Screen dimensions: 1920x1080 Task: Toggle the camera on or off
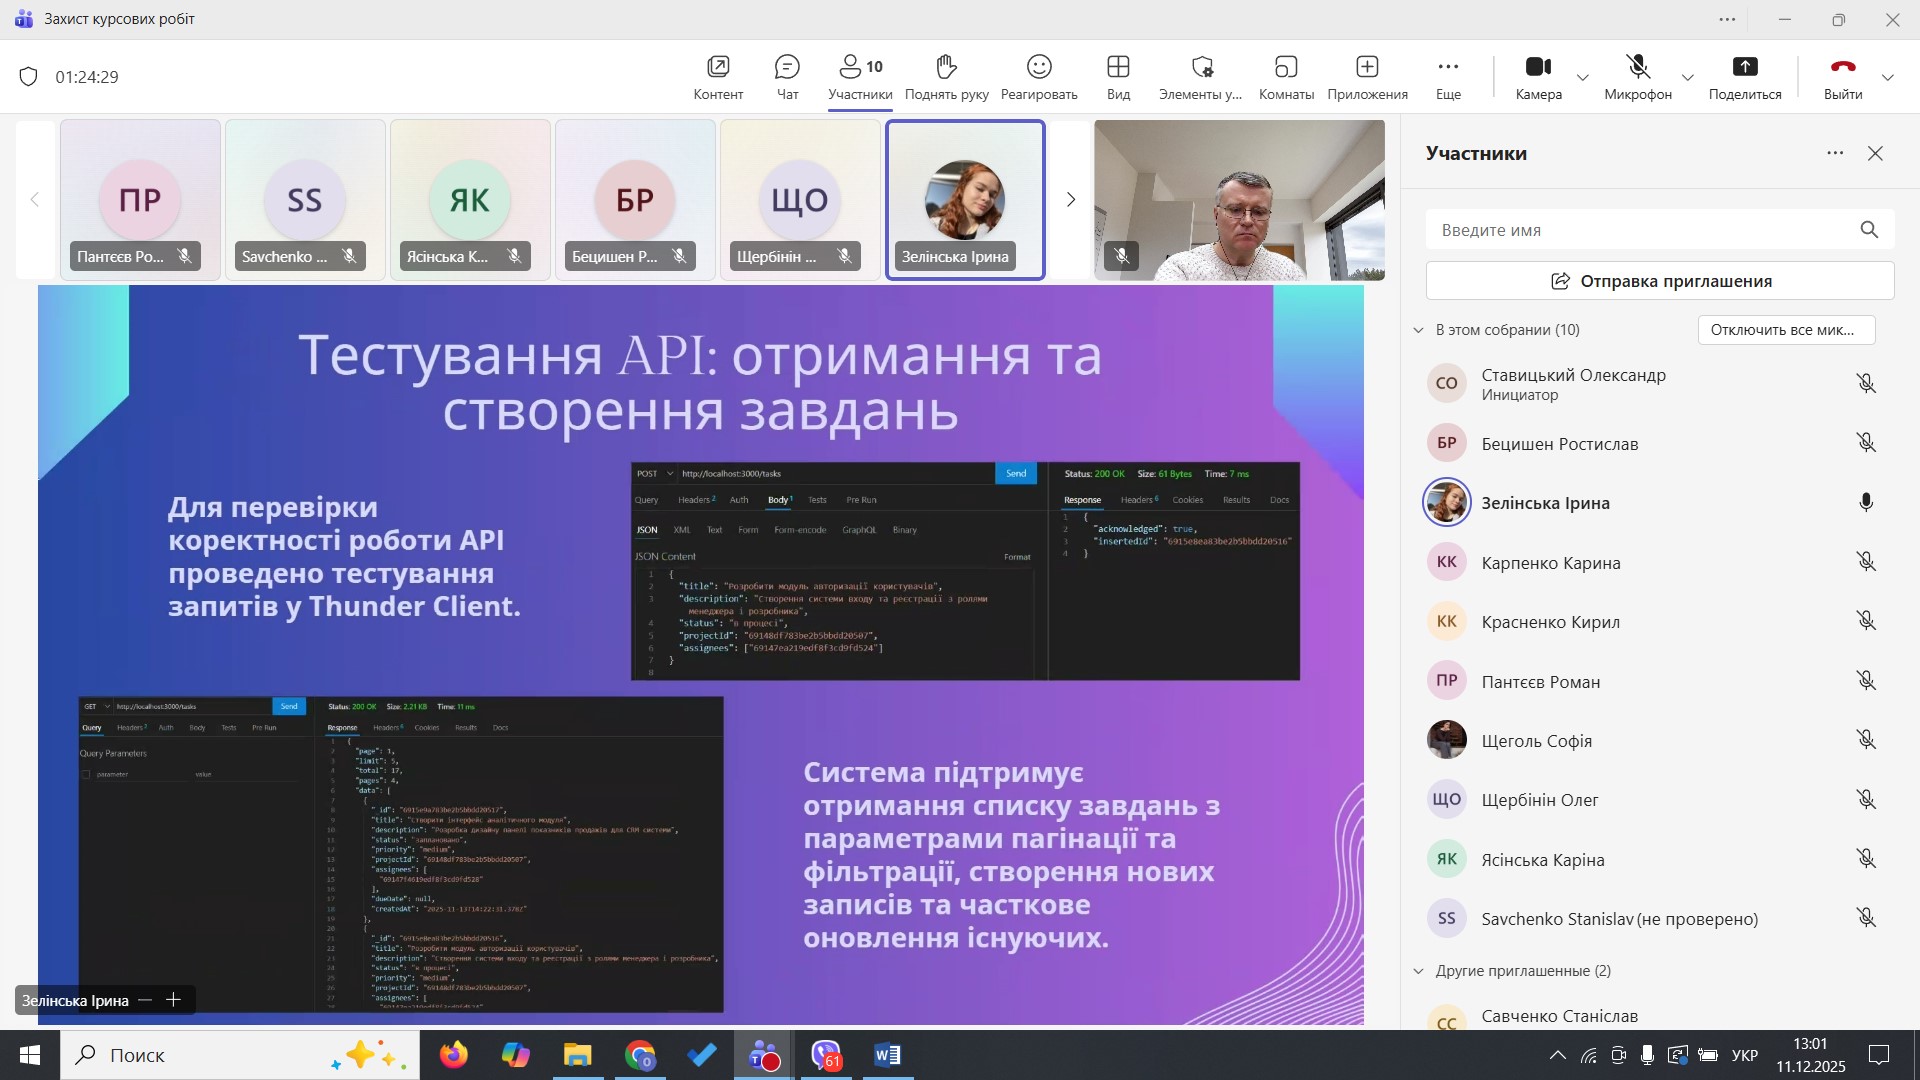click(1538, 67)
